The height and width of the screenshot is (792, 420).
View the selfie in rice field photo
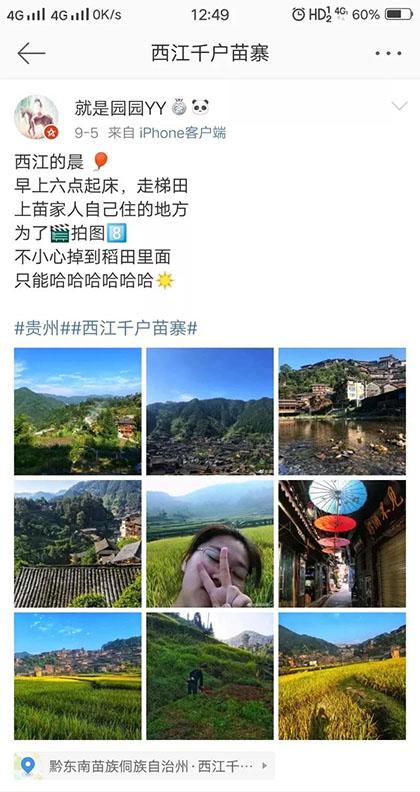[209, 543]
